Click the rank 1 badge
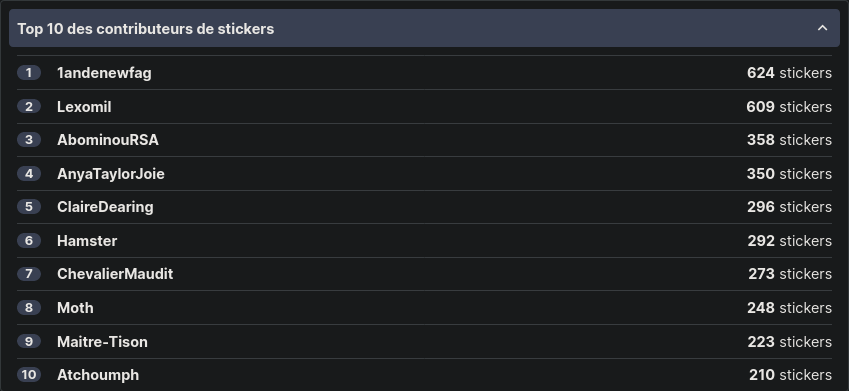The width and height of the screenshot is (849, 391). 29,73
